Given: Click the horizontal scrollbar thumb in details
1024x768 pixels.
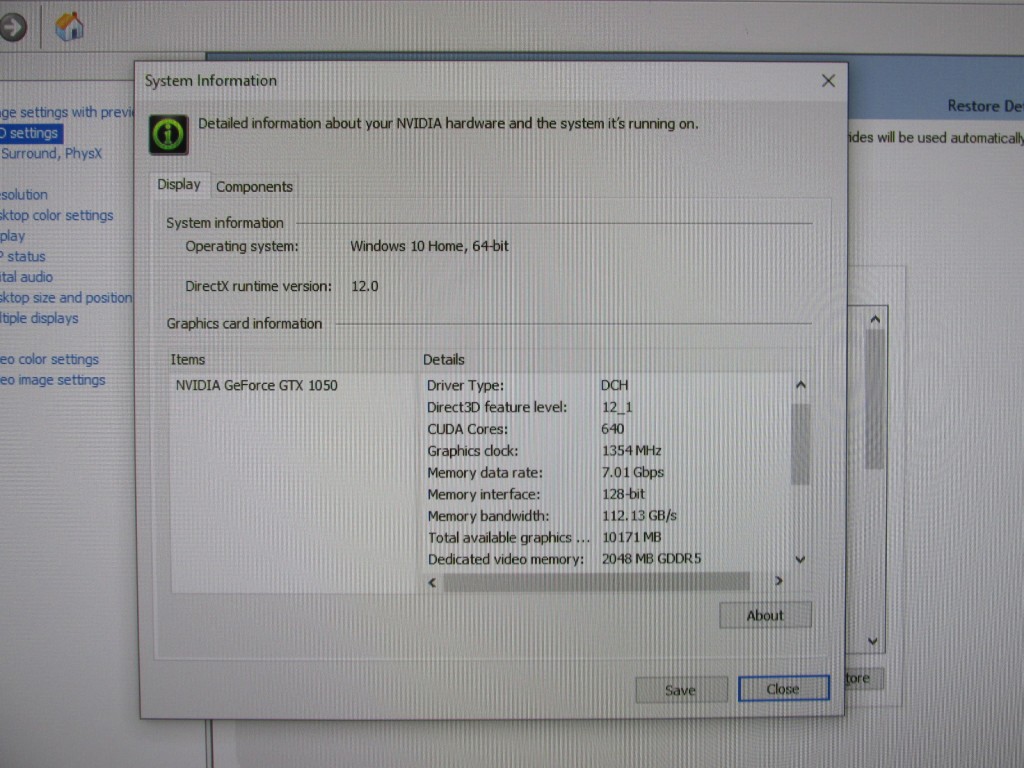Looking at the screenshot, I should (596, 581).
